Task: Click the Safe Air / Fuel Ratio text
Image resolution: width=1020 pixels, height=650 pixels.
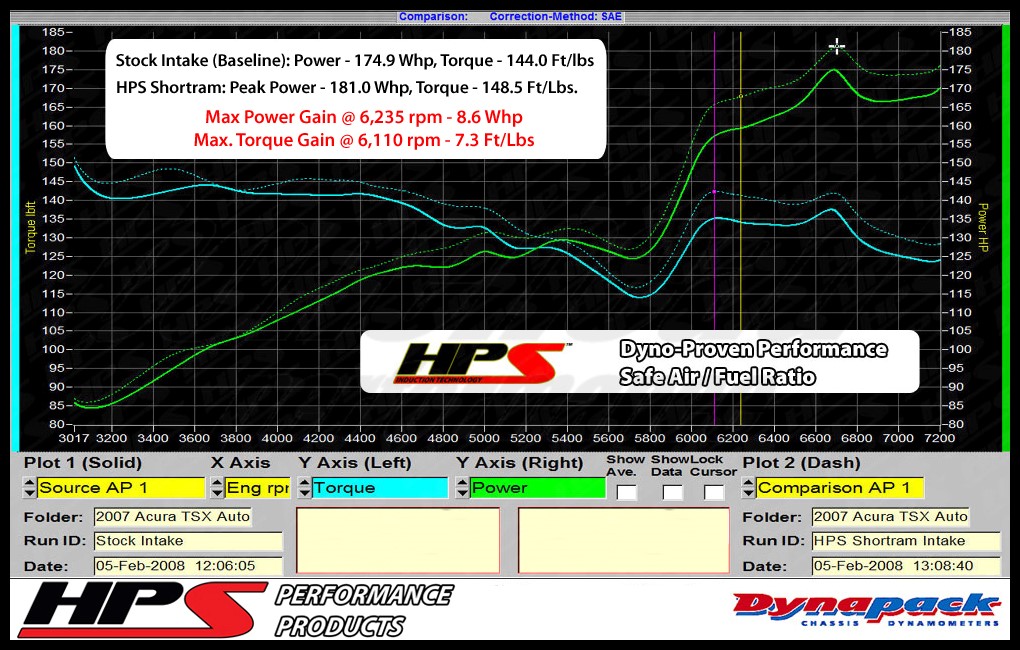Action: point(717,377)
